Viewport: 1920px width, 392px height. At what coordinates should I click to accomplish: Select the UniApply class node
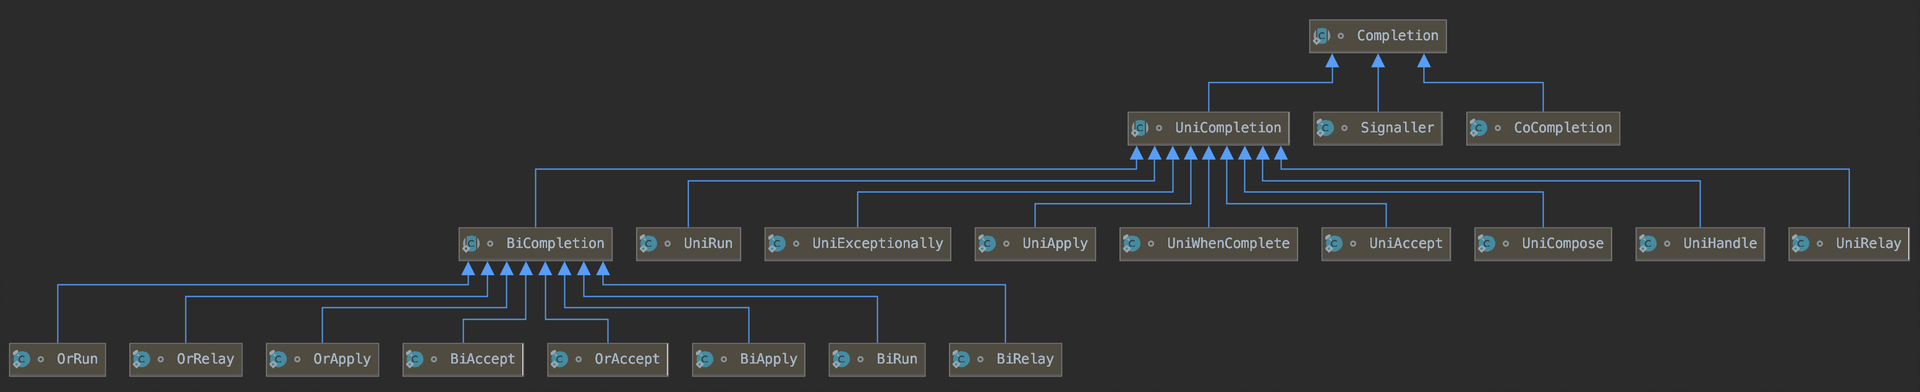click(x=1035, y=244)
